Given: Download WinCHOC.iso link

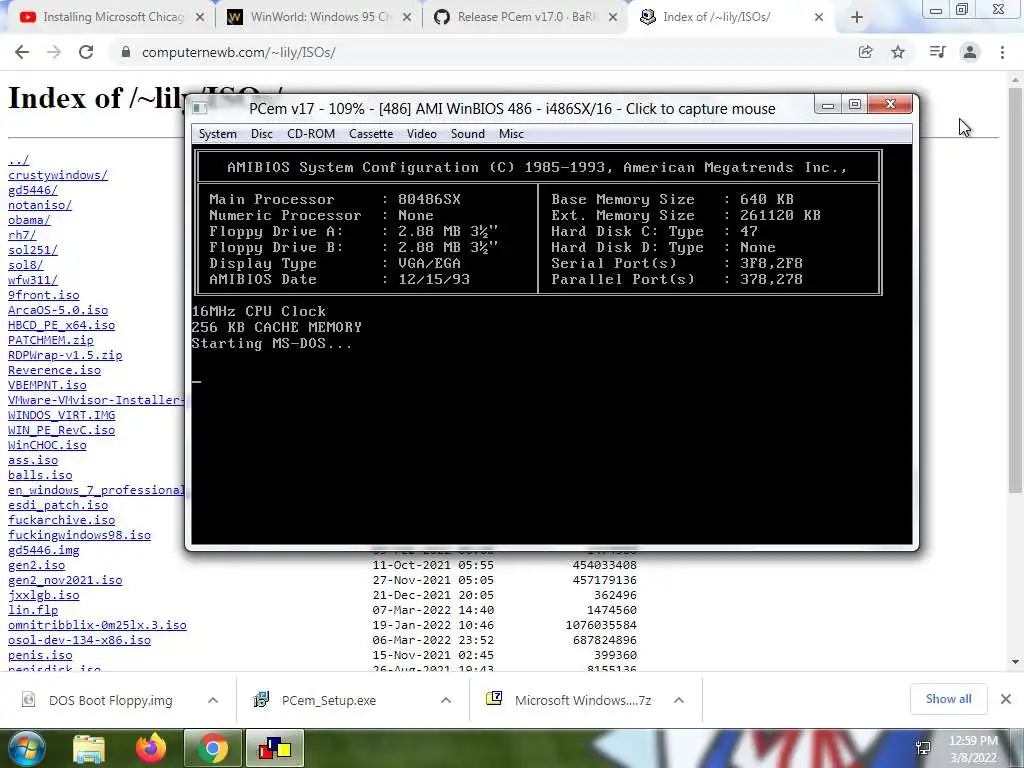Looking at the screenshot, I should click(47, 445).
